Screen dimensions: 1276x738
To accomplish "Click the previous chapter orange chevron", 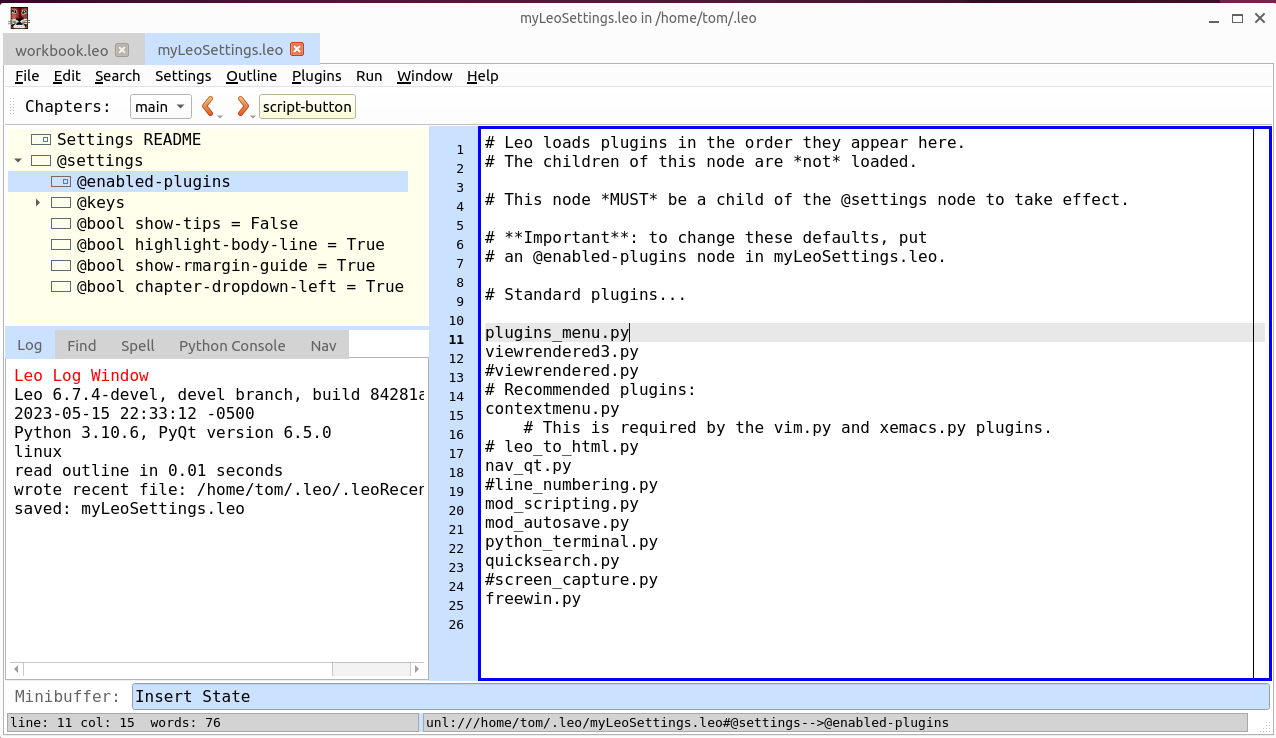I will point(210,106).
